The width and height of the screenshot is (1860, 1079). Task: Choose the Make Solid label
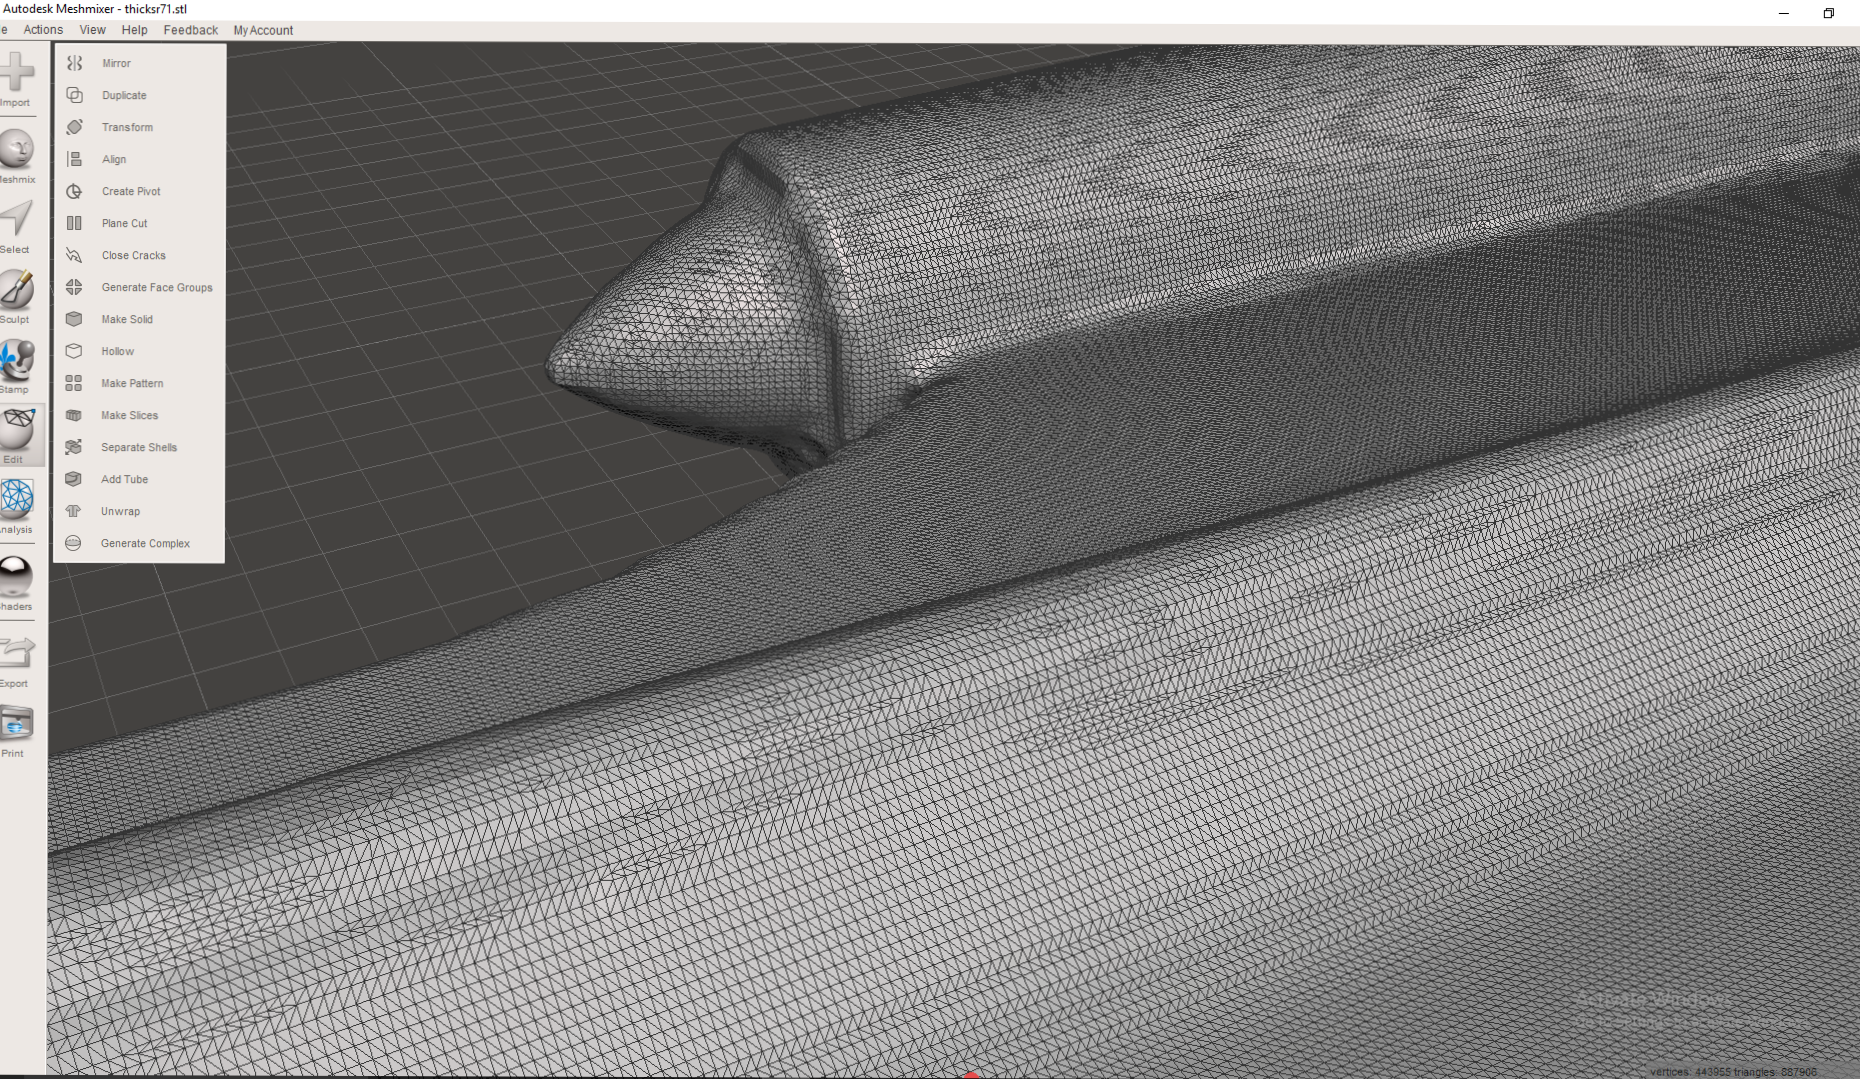click(127, 319)
